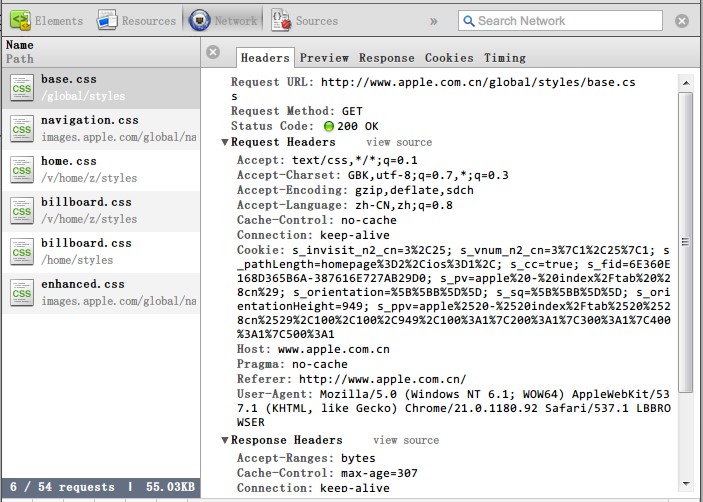Select billboard.css under /v/home/z/styles
The image size is (703, 502).
pyautogui.click(x=101, y=211)
